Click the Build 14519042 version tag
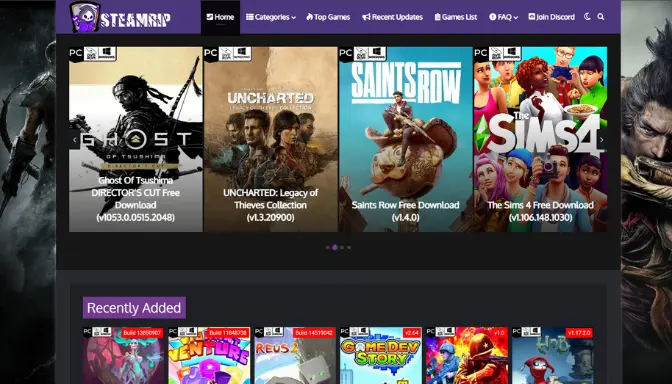This screenshot has height=384, width=672. tap(314, 333)
